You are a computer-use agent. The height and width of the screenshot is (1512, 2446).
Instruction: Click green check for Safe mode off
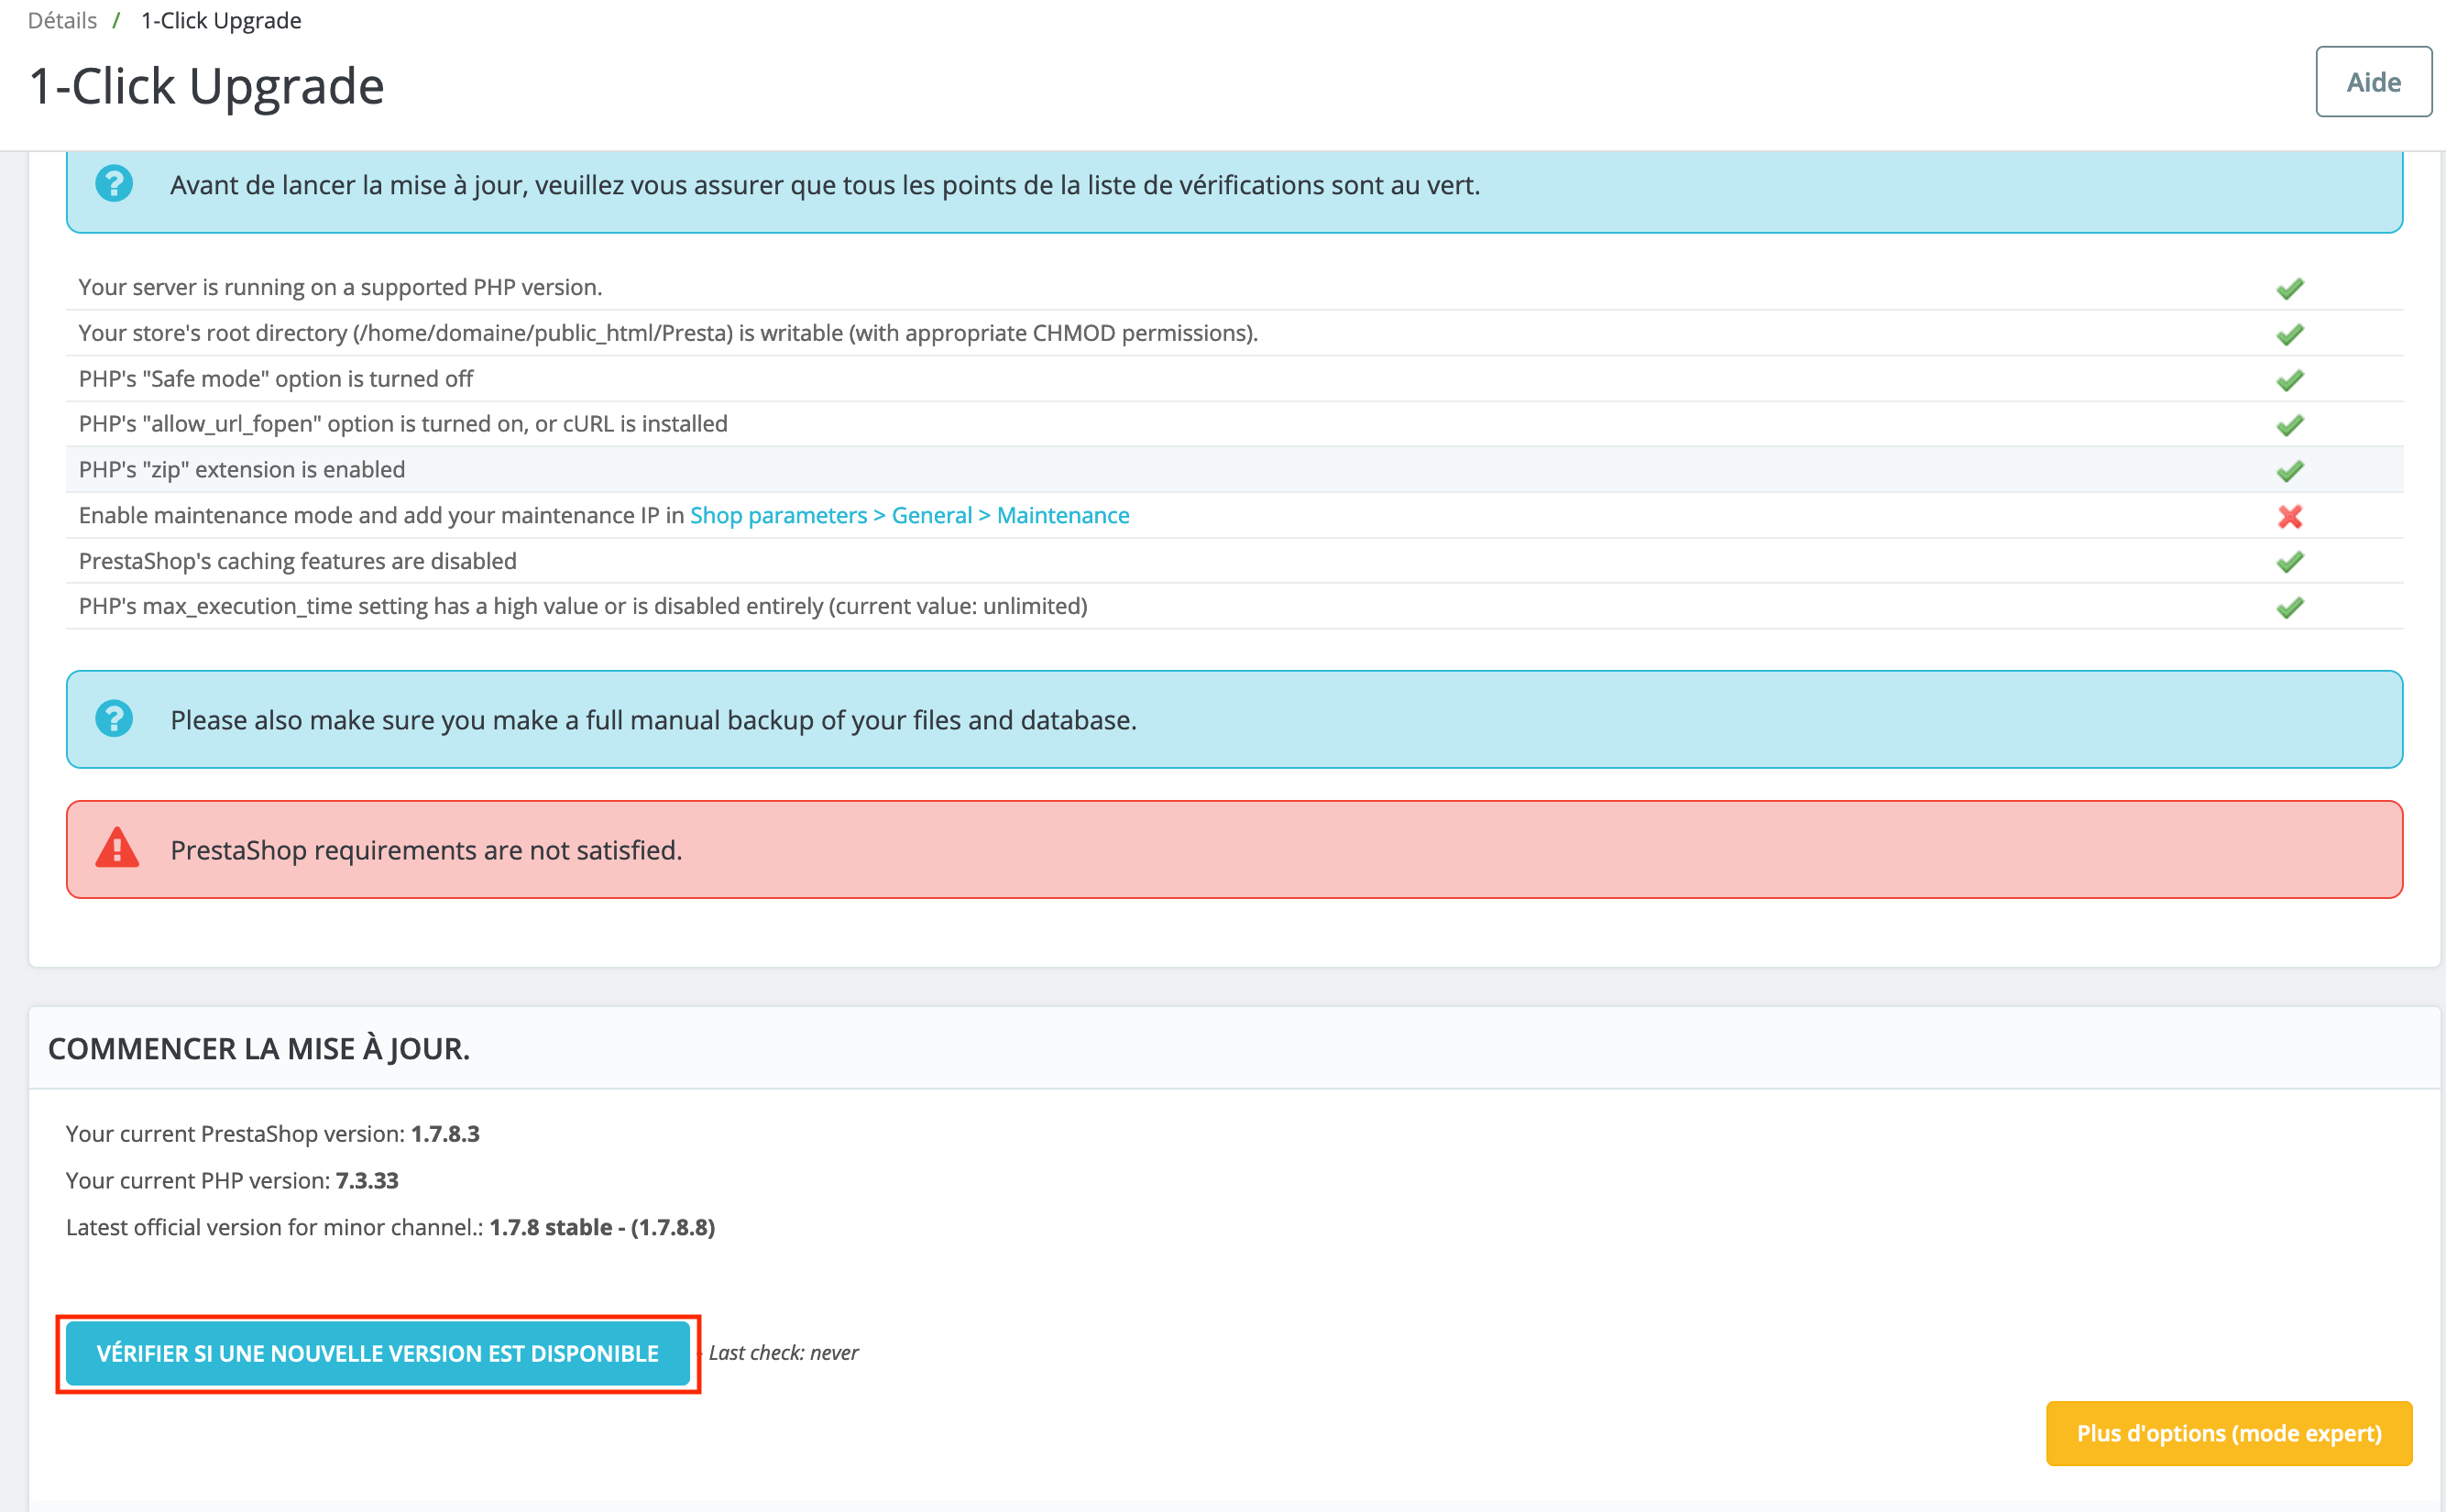pos(2290,380)
